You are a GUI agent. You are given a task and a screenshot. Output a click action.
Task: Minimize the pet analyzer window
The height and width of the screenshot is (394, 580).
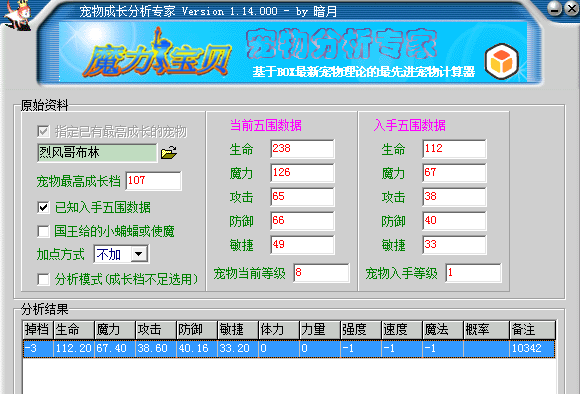click(x=555, y=9)
